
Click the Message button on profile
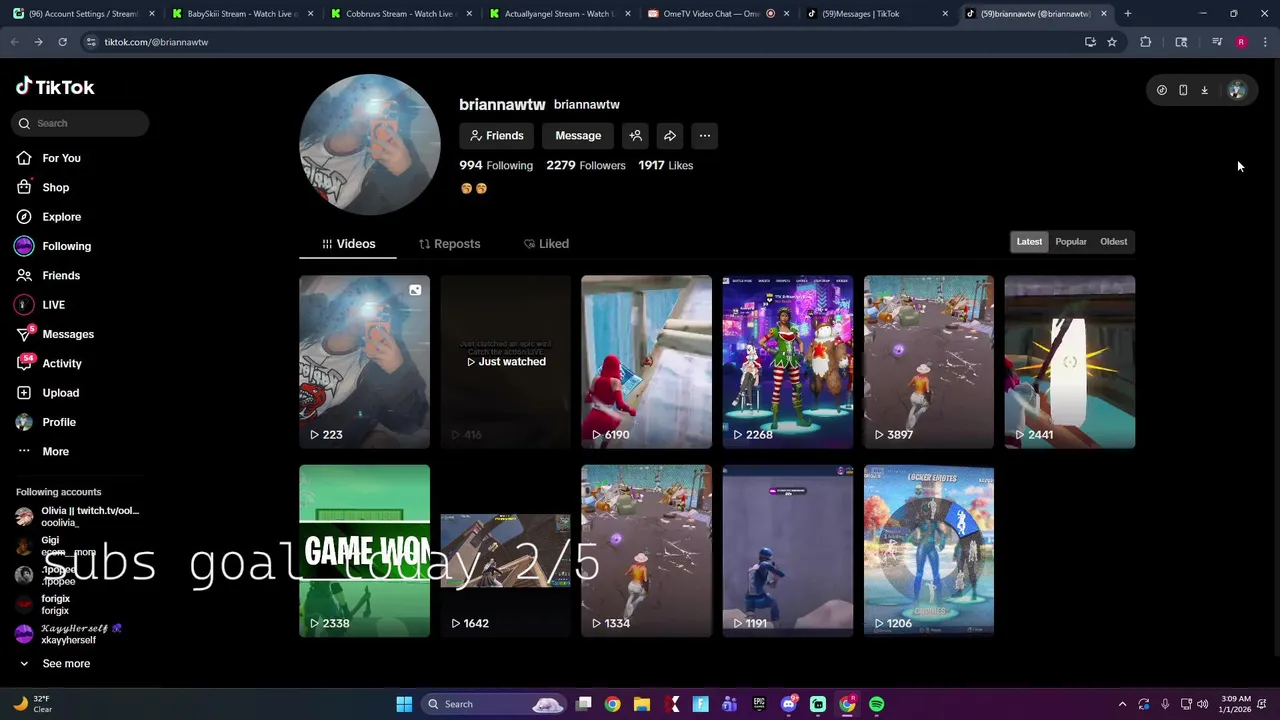pos(578,136)
